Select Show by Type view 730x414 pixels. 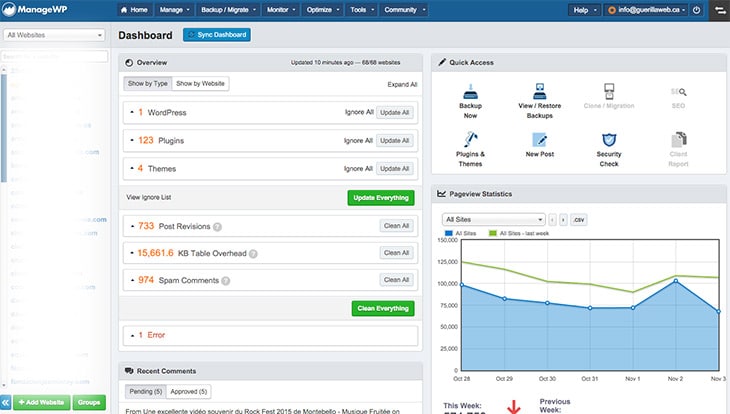pos(148,83)
